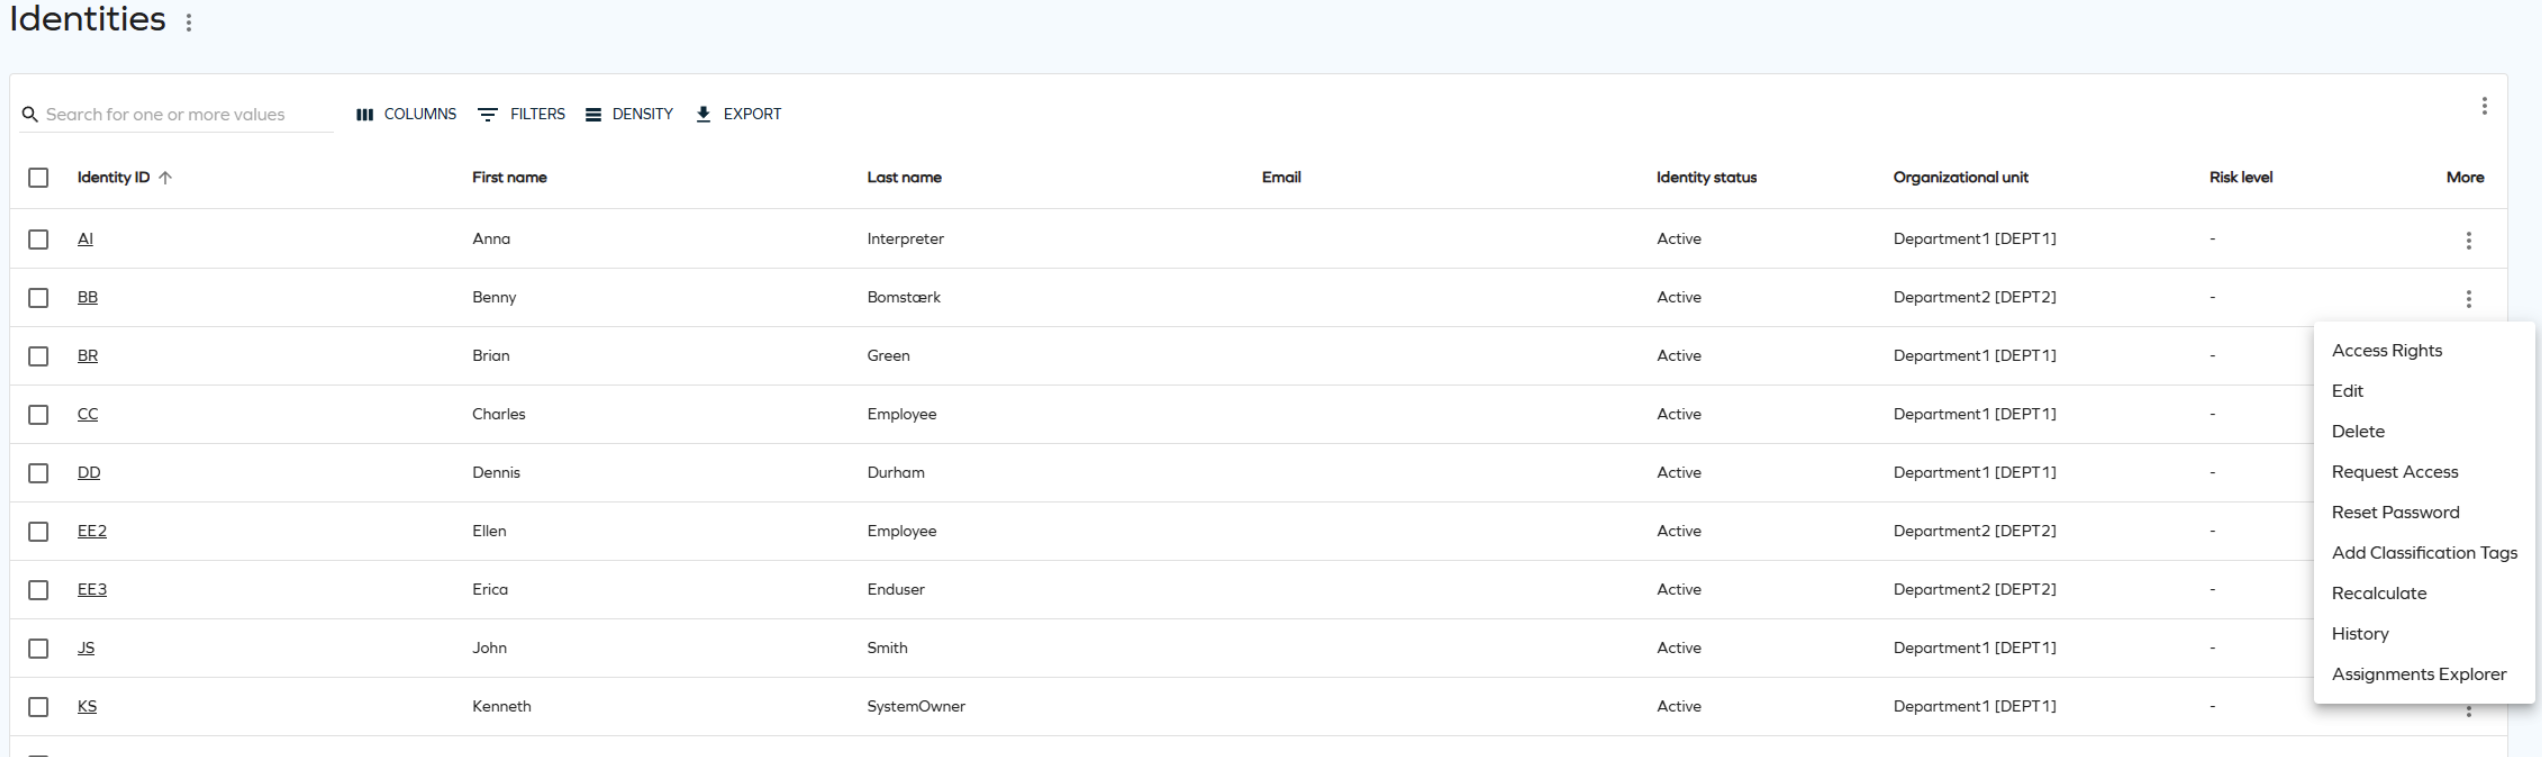Open More menu for Anna Interpreter row
The height and width of the screenshot is (757, 2542).
(2468, 240)
